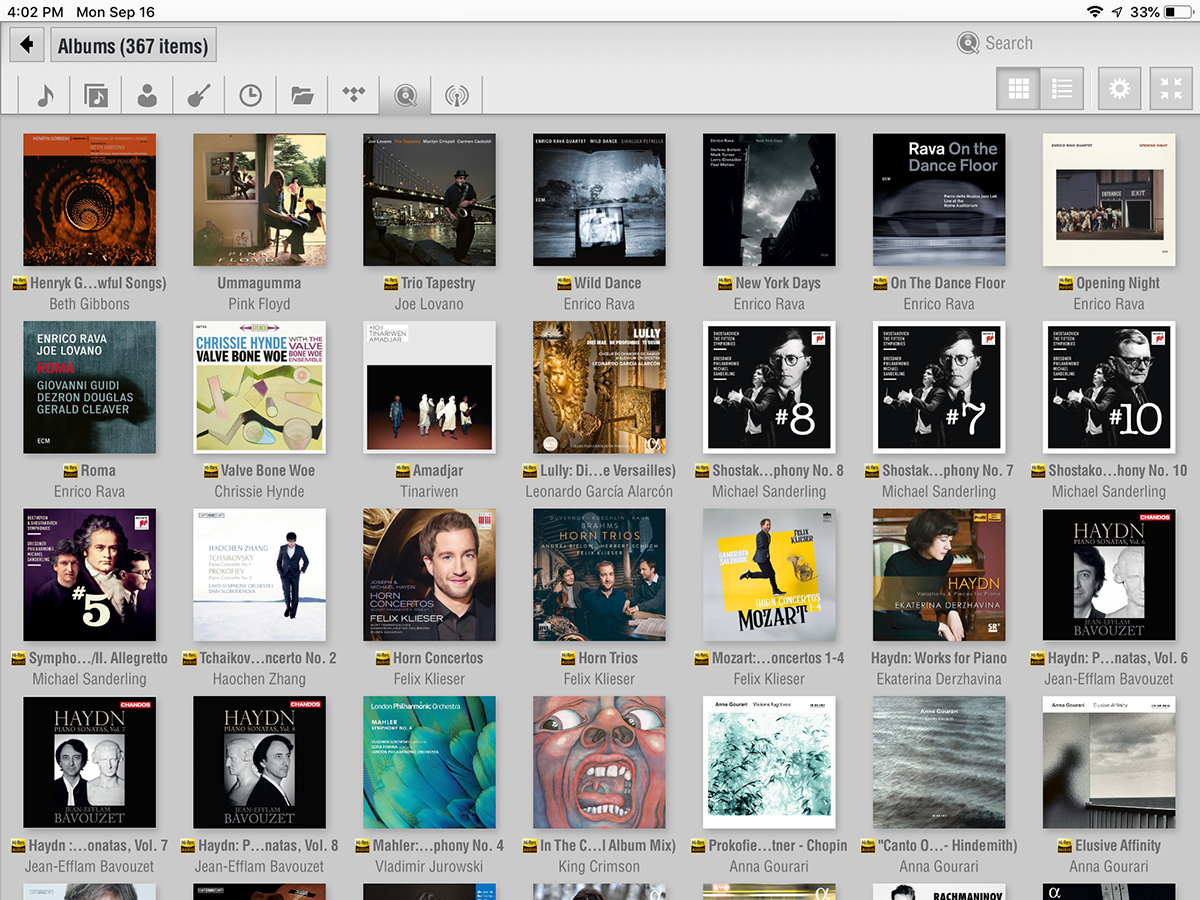The image size is (1200, 900).
Task: Tap the back arrow button
Action: click(x=27, y=45)
